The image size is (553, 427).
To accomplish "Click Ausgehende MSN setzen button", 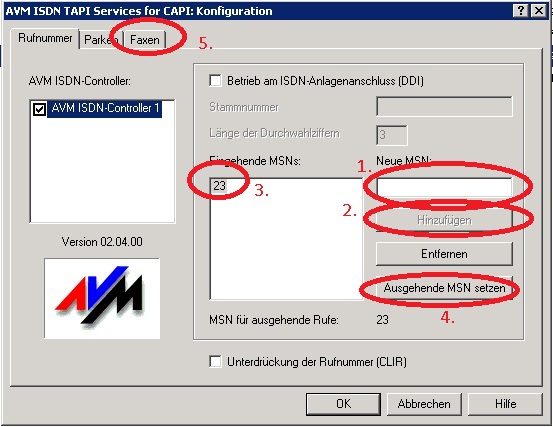I will pos(444,288).
